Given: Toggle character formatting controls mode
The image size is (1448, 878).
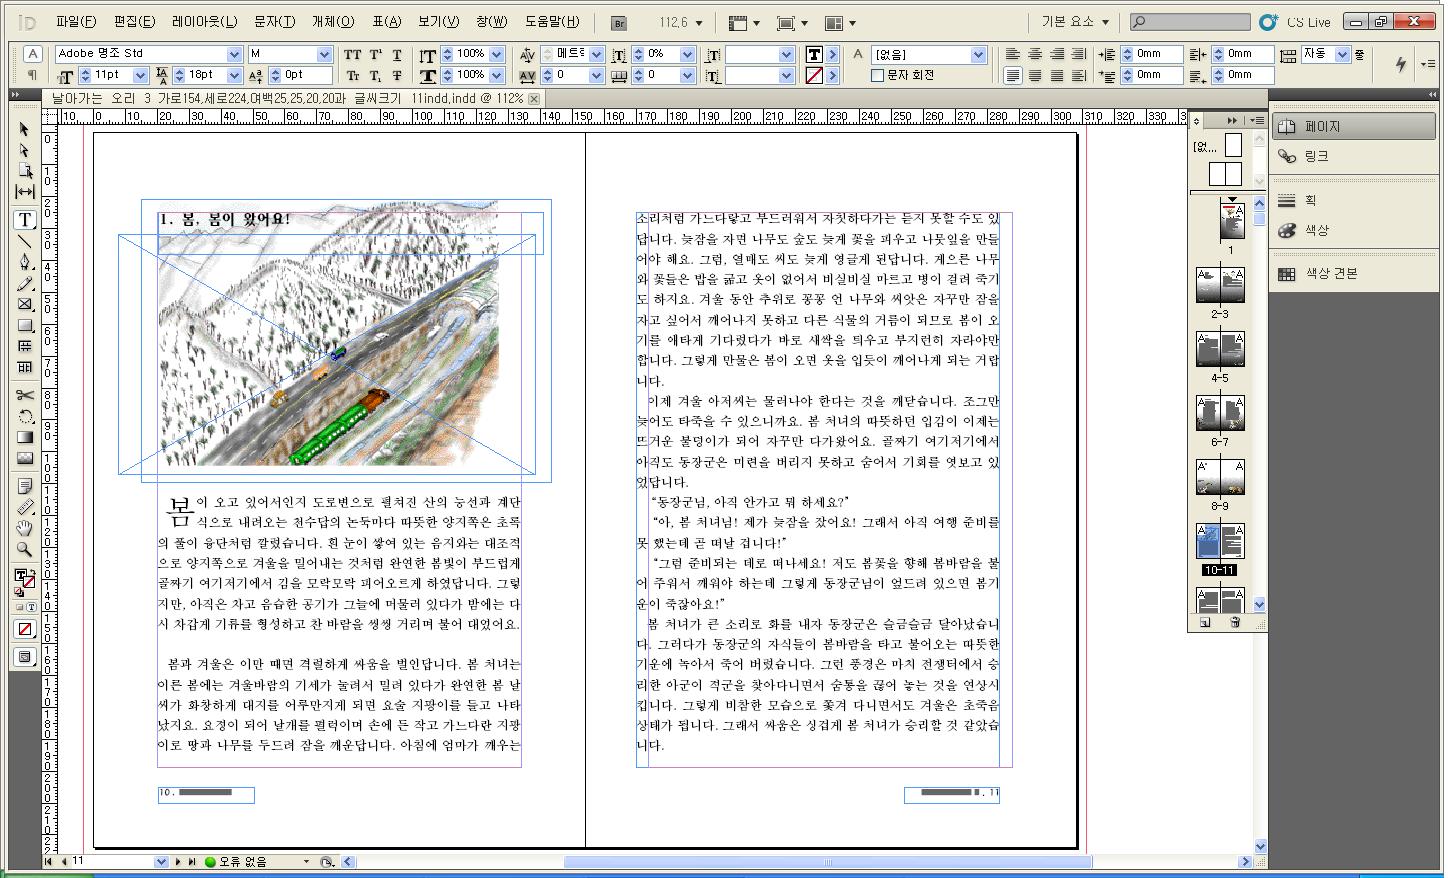Looking at the screenshot, I should coord(32,54).
